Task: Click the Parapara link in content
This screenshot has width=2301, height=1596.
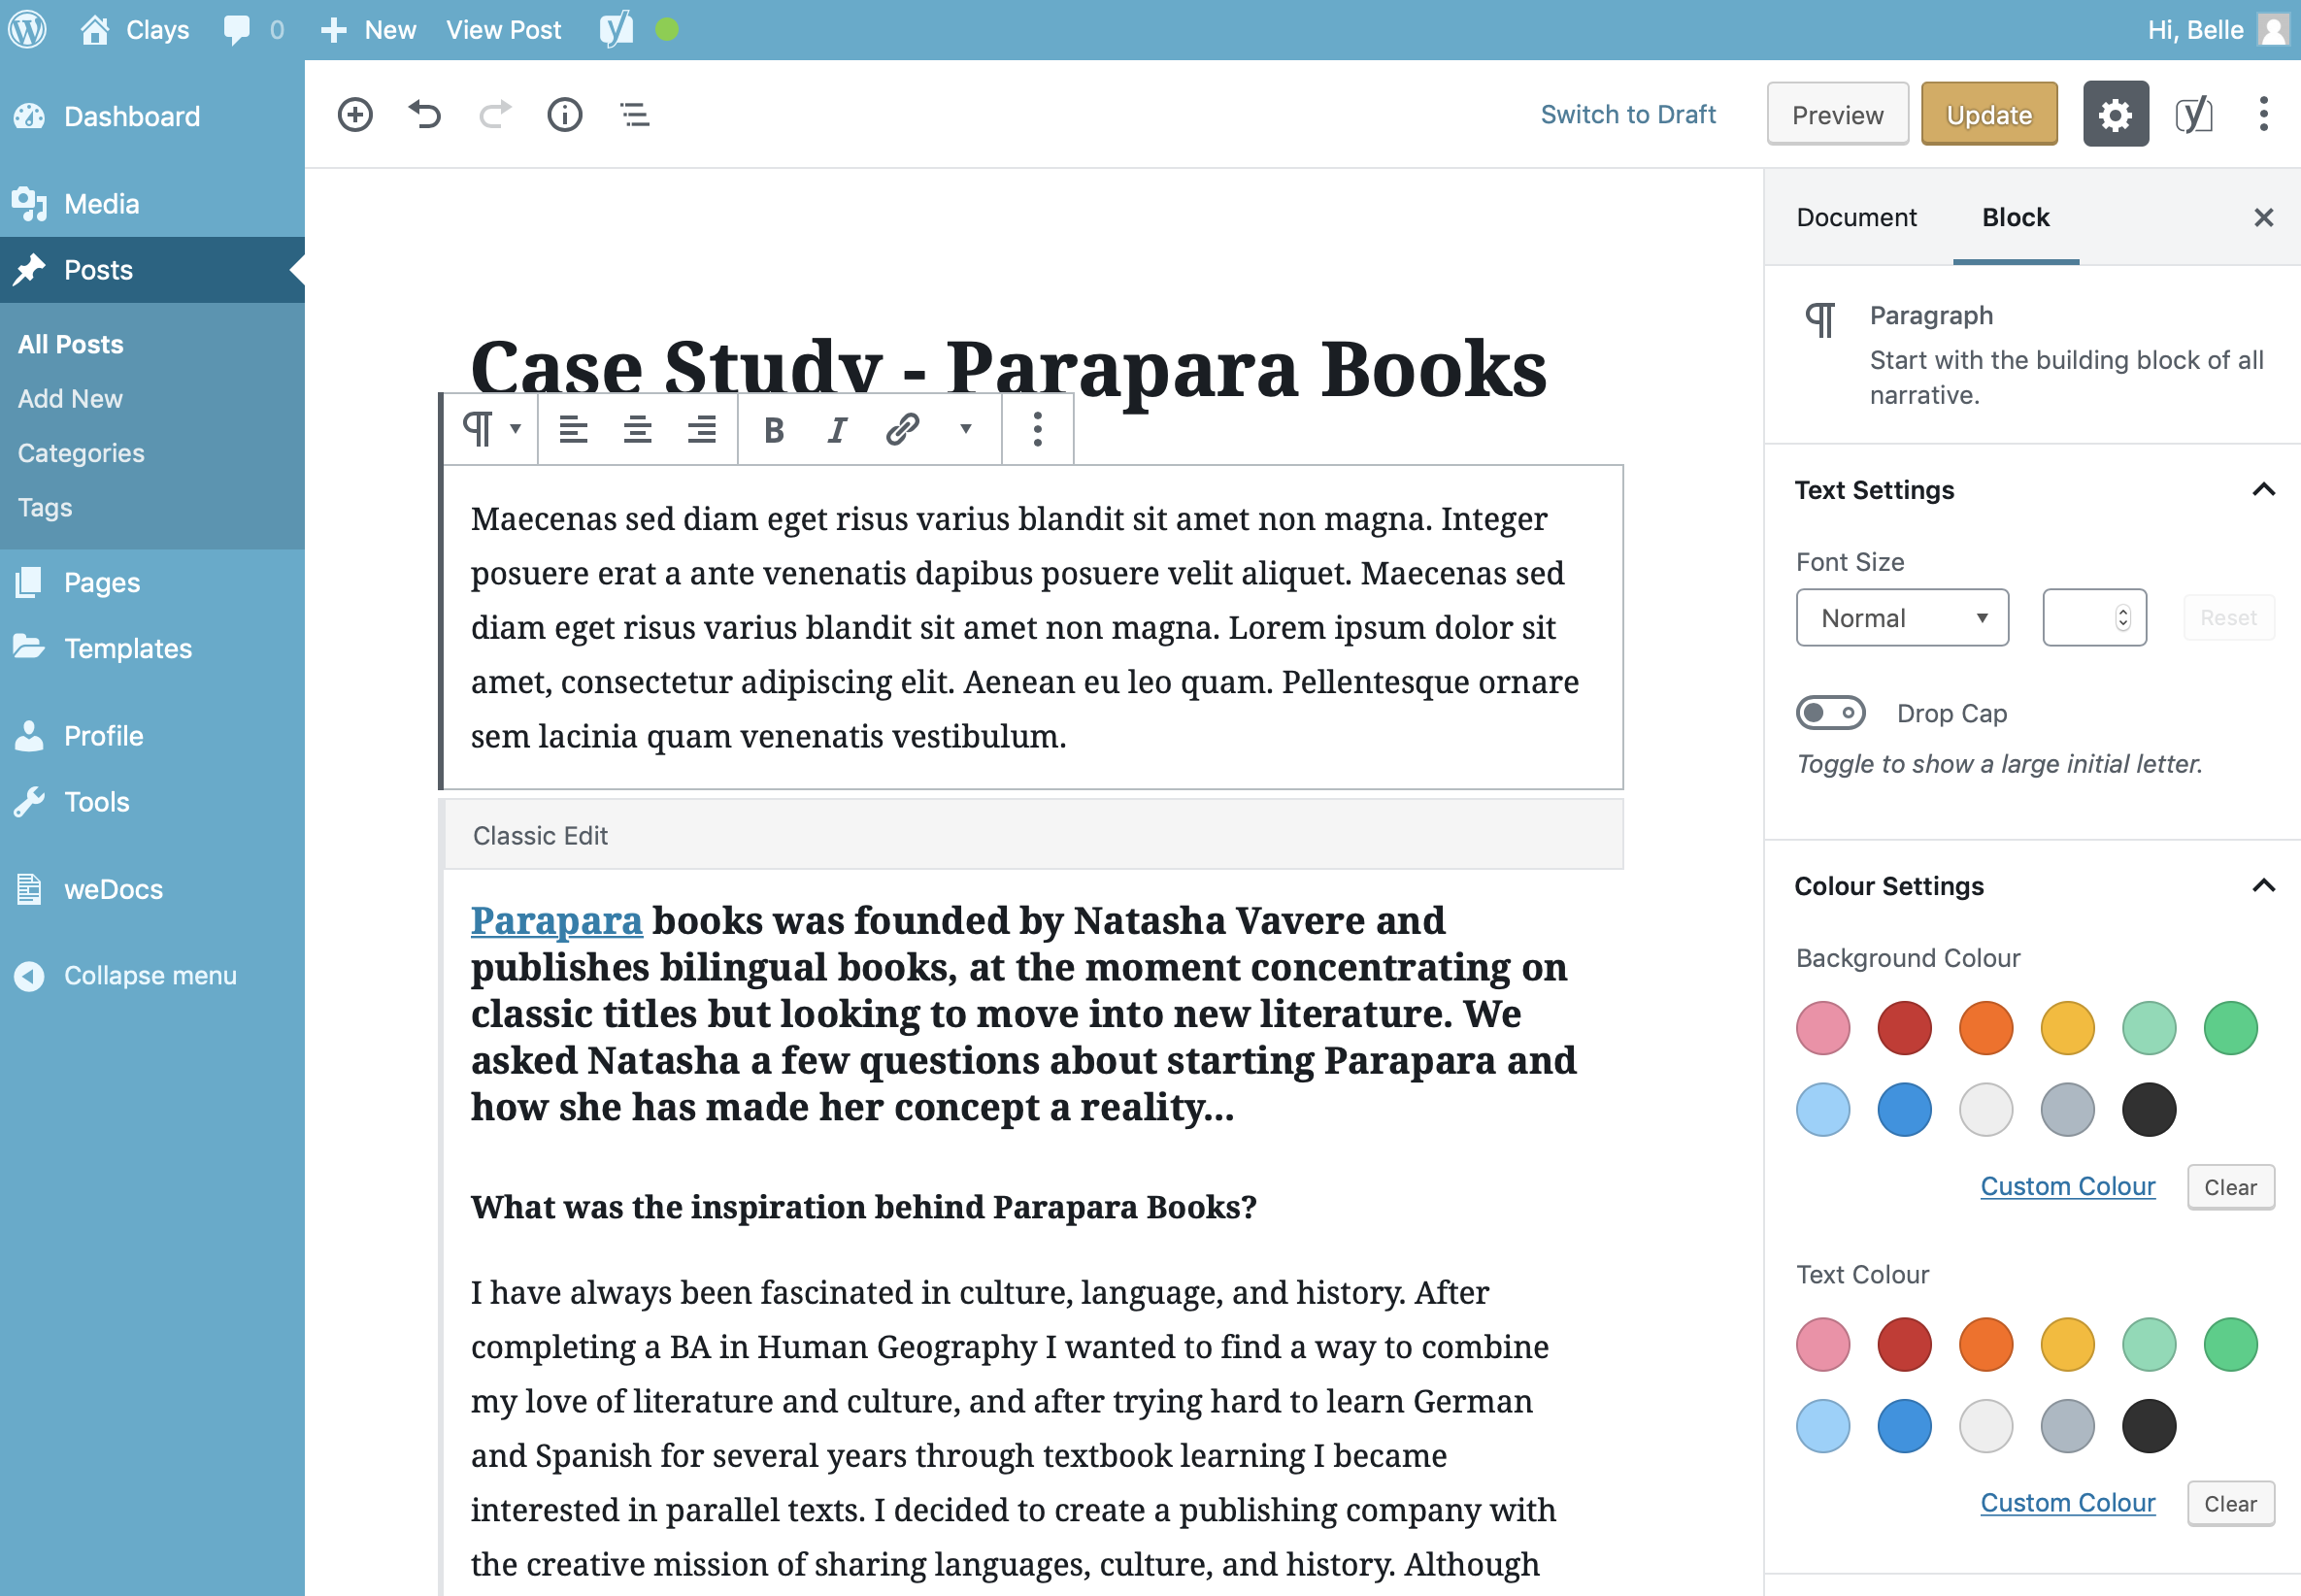Action: [x=556, y=920]
